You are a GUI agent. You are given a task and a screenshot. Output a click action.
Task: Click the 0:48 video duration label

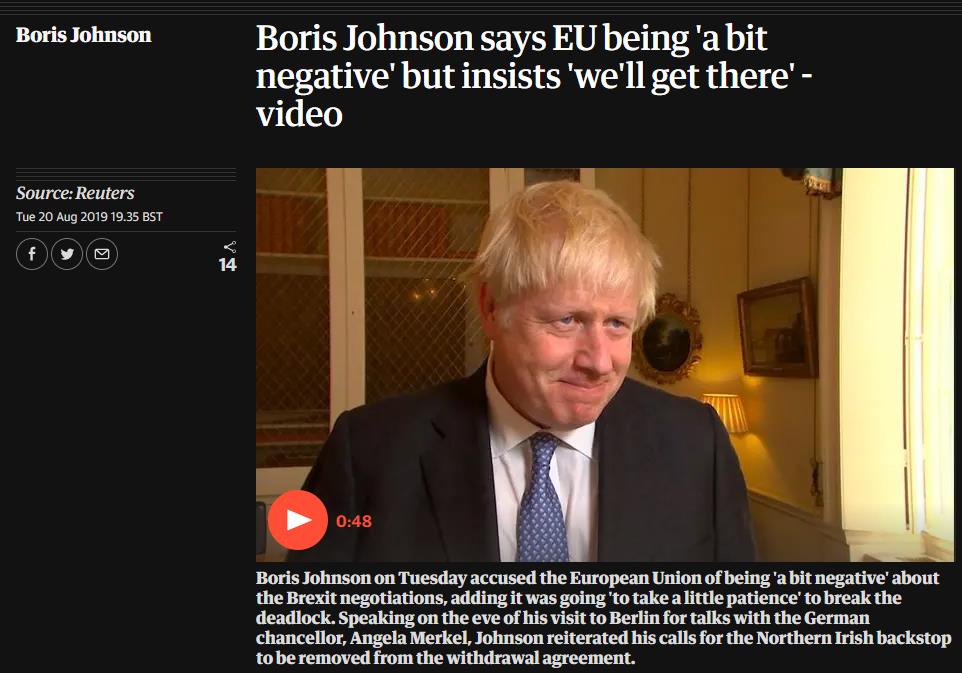(354, 521)
